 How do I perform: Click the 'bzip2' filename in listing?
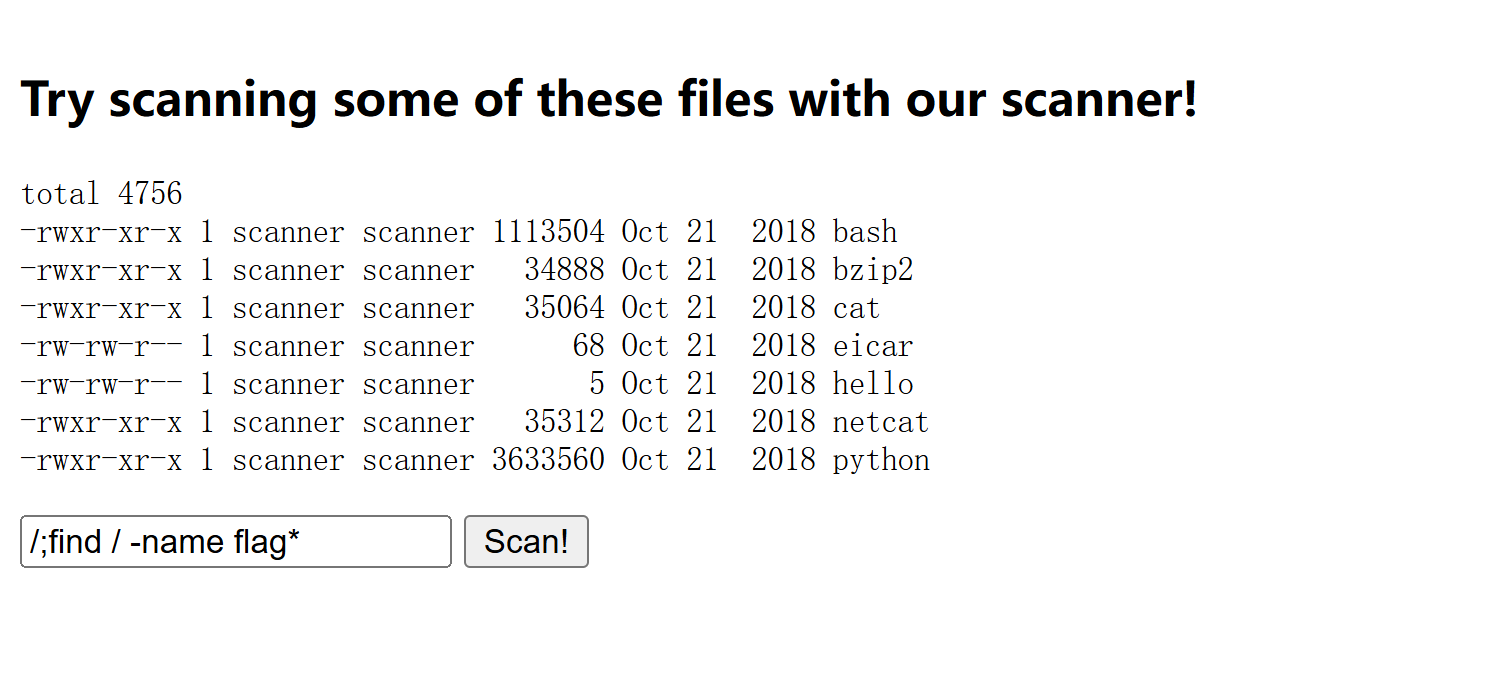[873, 270]
